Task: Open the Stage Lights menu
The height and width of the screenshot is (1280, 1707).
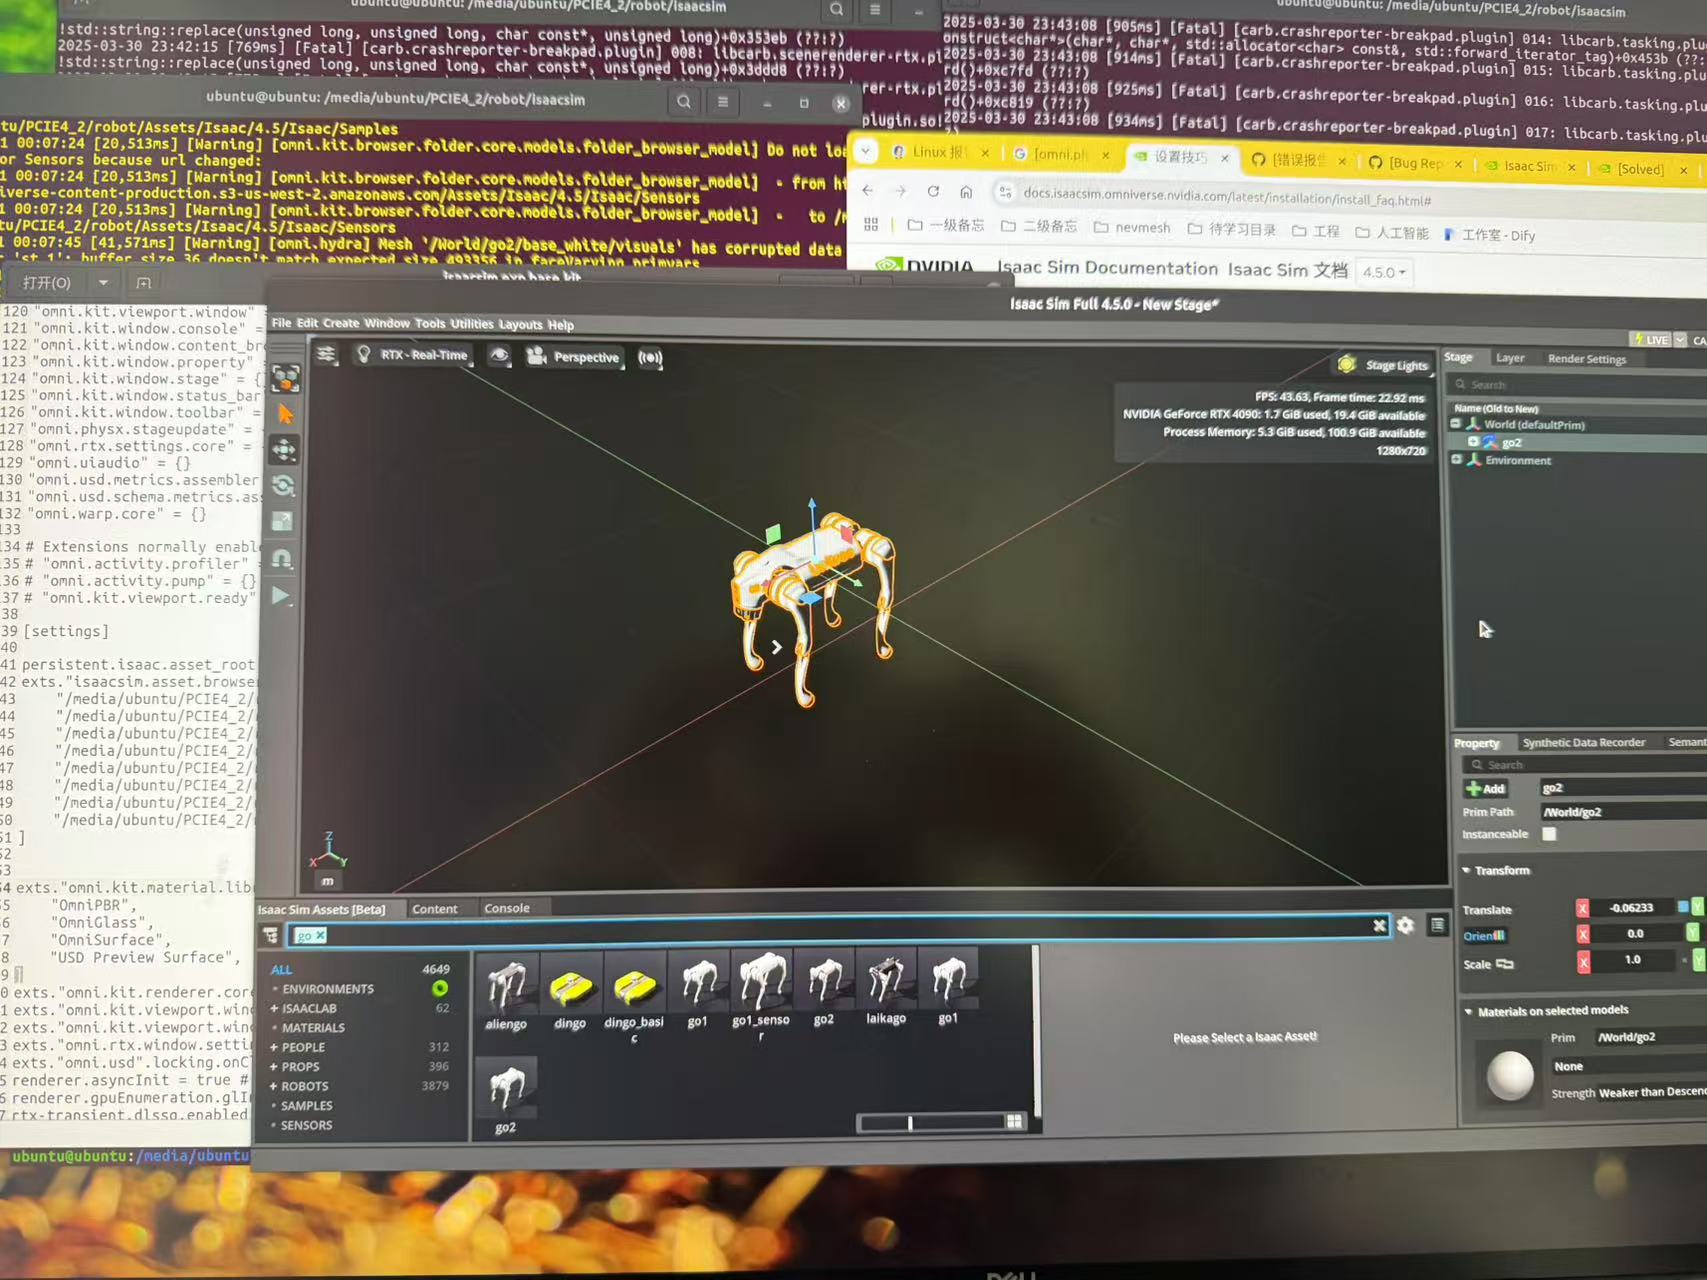Action: [1385, 365]
